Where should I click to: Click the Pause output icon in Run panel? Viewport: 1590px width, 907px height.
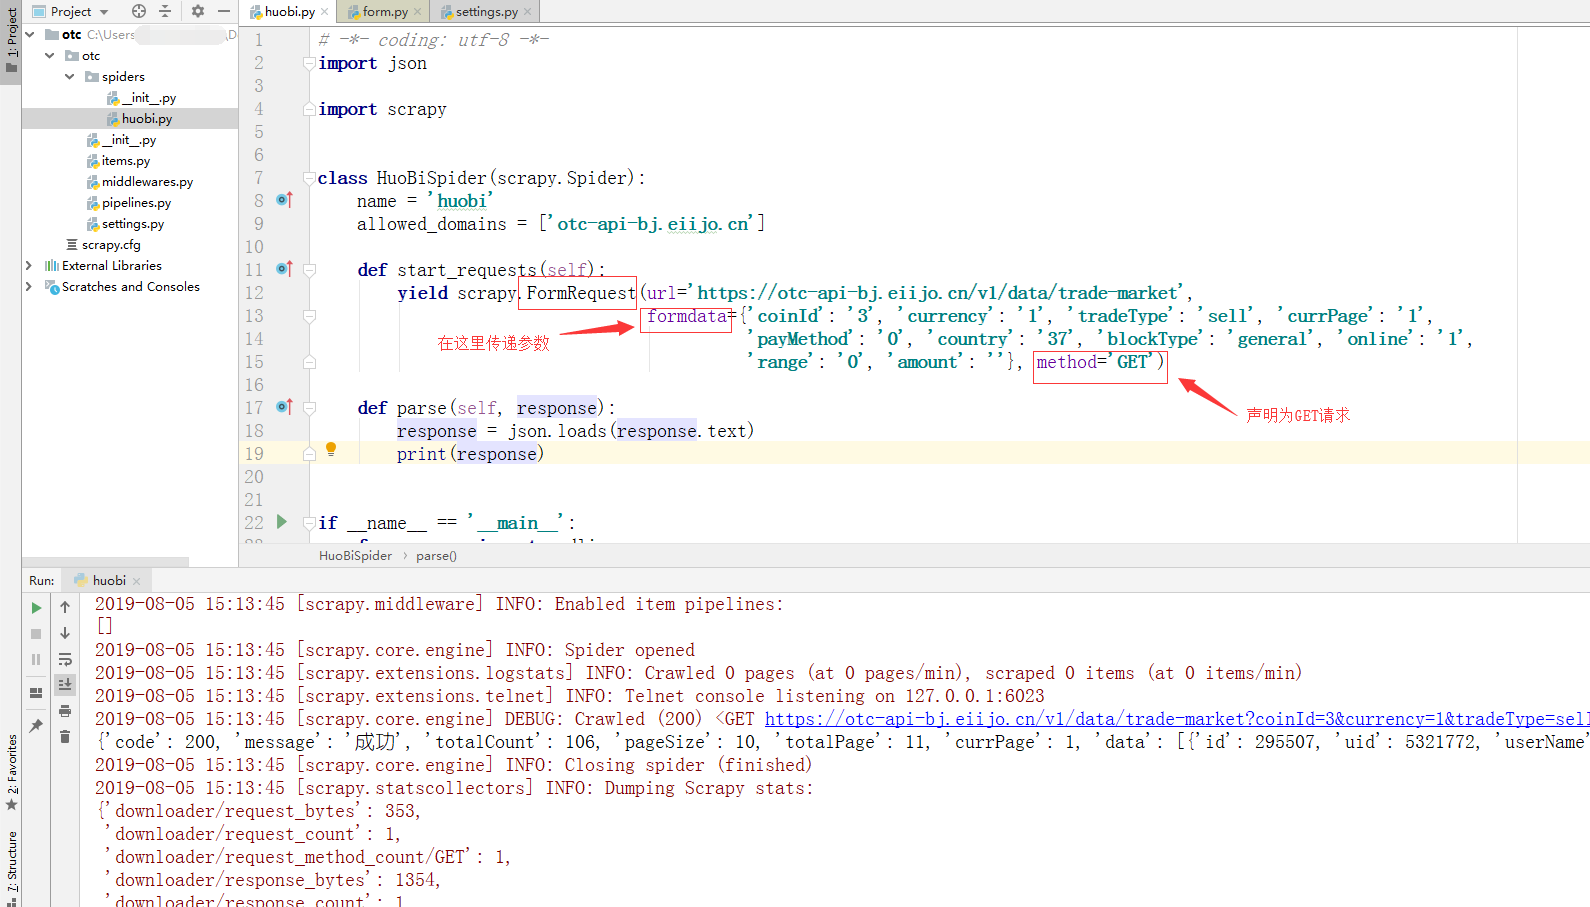36,660
